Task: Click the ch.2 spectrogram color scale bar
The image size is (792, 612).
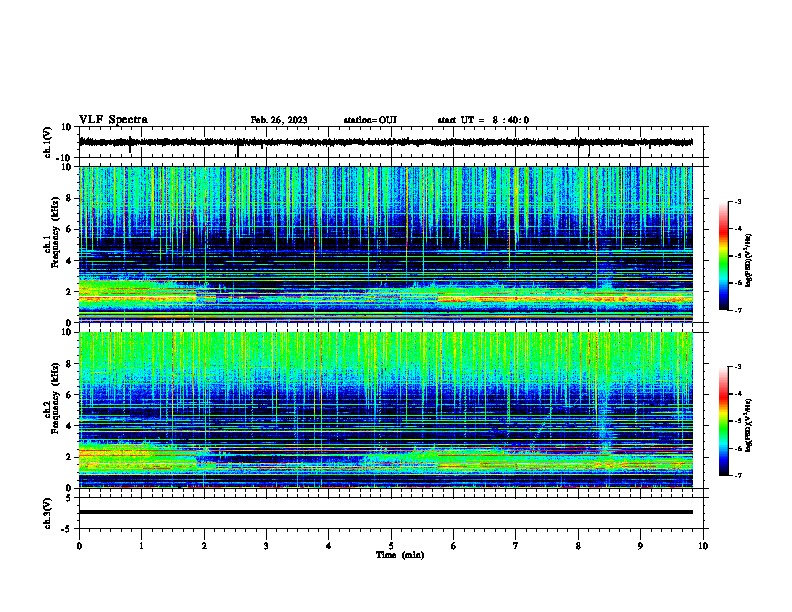Action: coord(724,421)
